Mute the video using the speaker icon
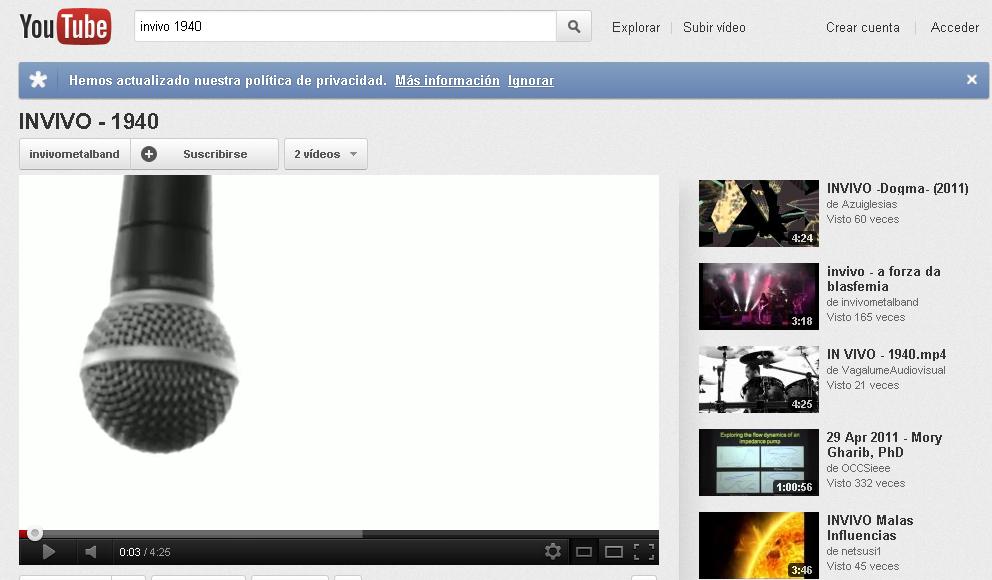Screen dimensions: 992x580 tap(91, 551)
